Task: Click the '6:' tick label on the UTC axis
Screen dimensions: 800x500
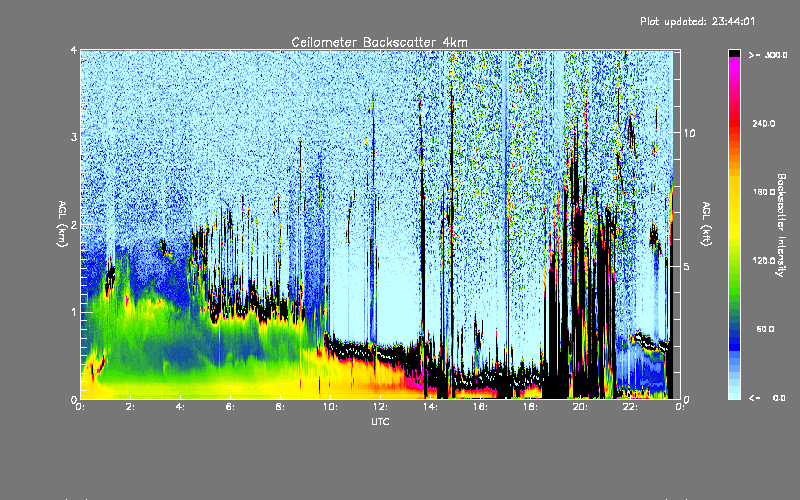Action: (230, 407)
